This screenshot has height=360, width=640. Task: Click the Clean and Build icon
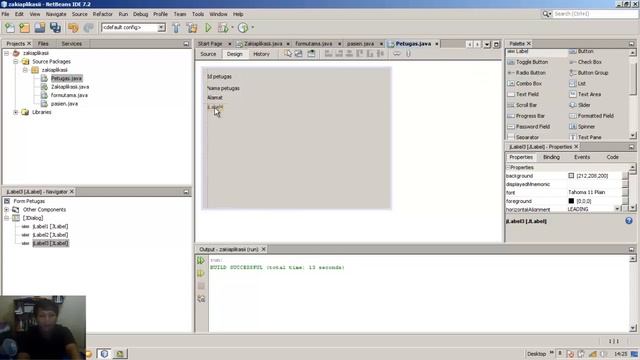coord(192,28)
